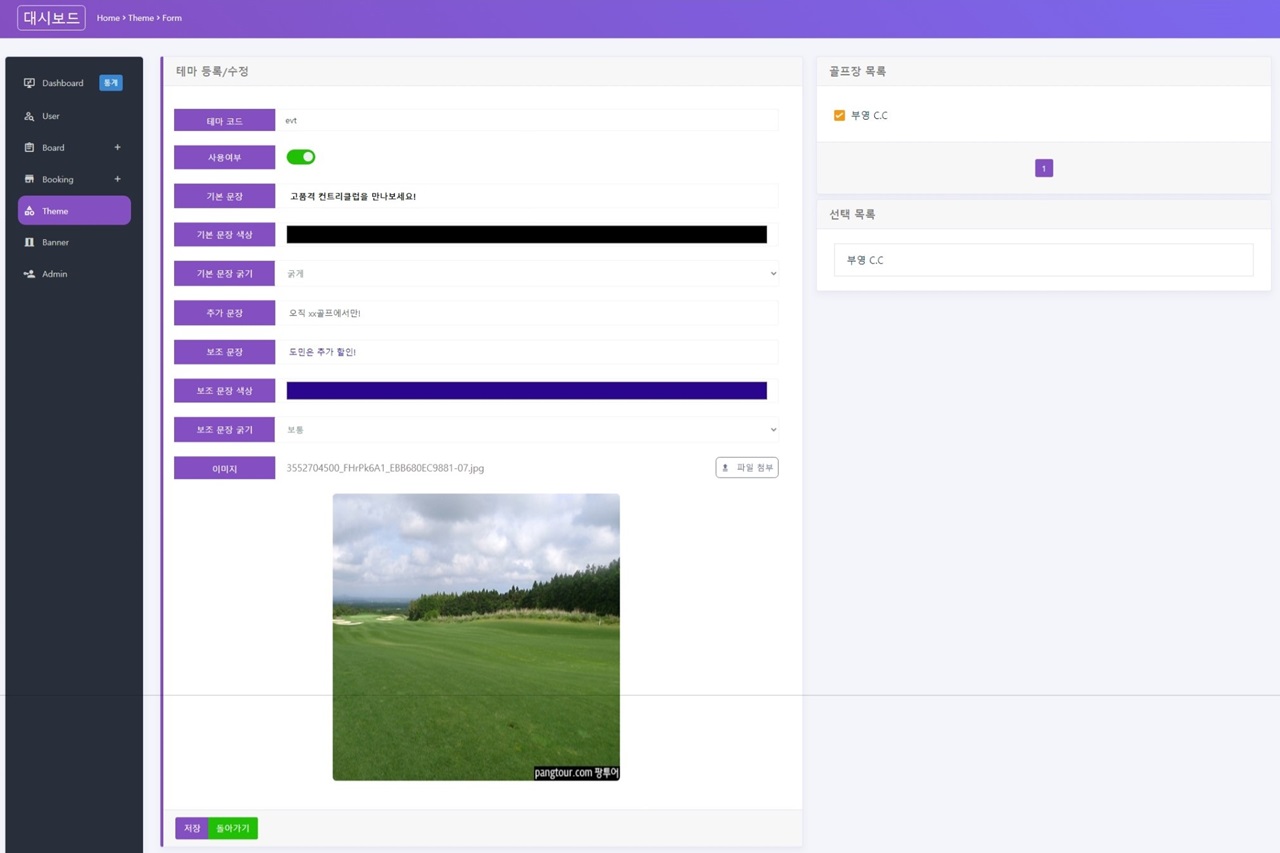Image resolution: width=1280 pixels, height=853 pixels.
Task: Click the Booking store icon in sidebar
Action: coord(29,179)
